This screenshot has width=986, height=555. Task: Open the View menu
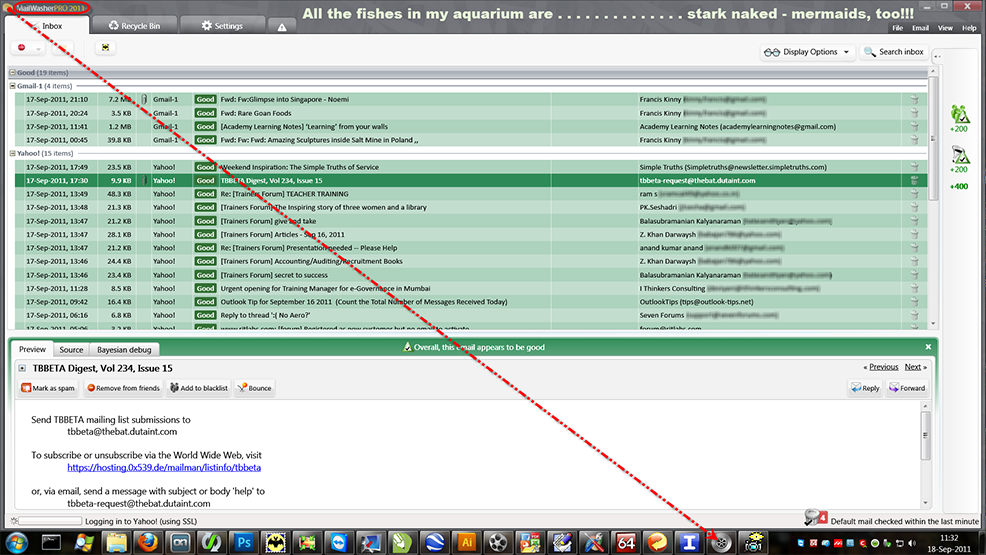(x=945, y=28)
